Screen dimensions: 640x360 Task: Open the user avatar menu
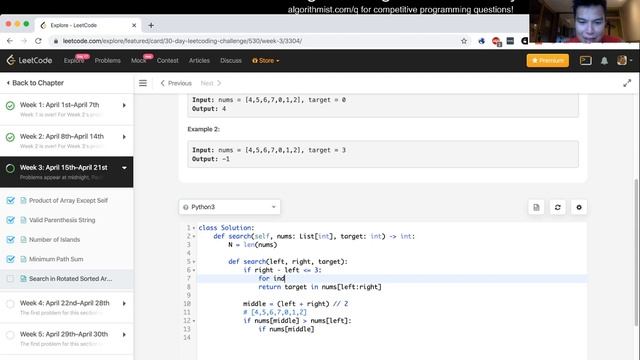click(624, 60)
